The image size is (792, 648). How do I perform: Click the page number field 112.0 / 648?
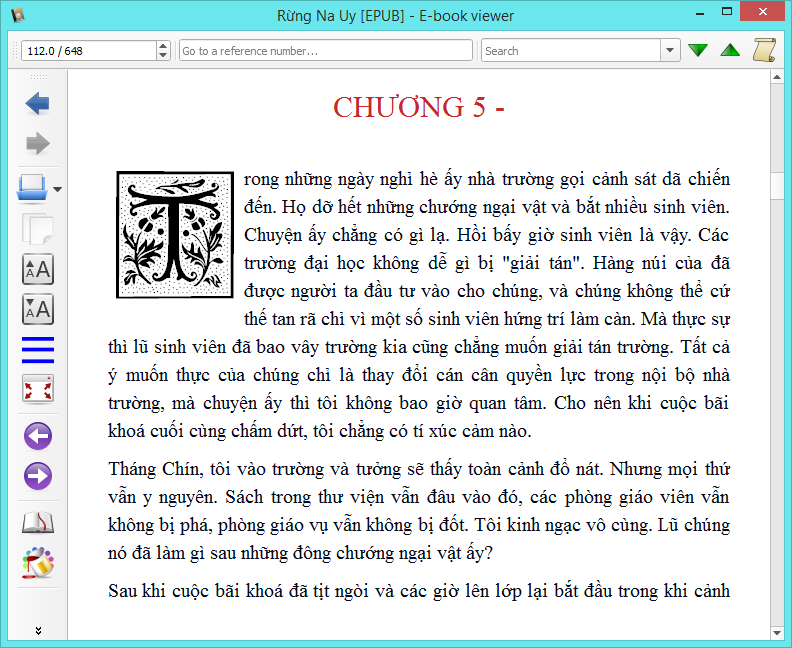click(x=89, y=51)
